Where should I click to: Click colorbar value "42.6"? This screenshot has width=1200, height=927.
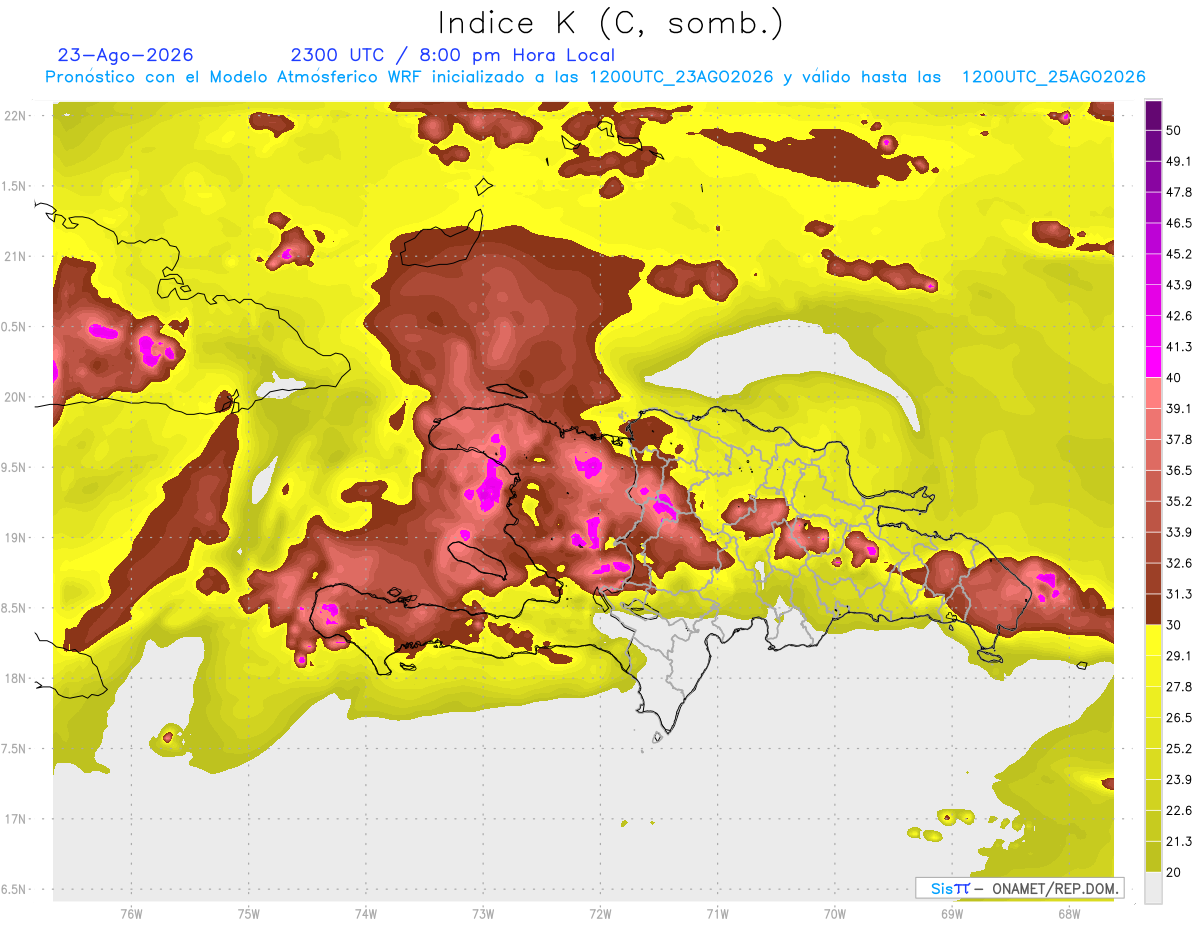point(1178,316)
